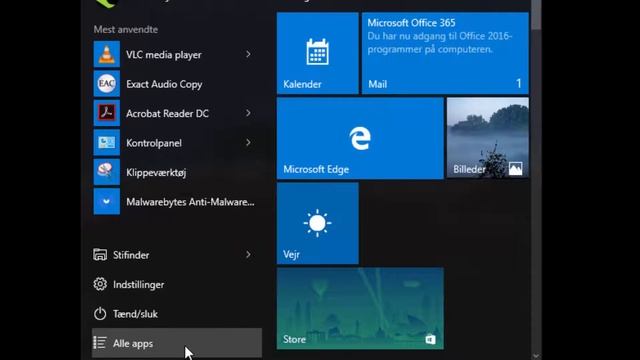The width and height of the screenshot is (640, 360).
Task: Expand VLC media player jump list arrow
Action: 248,54
